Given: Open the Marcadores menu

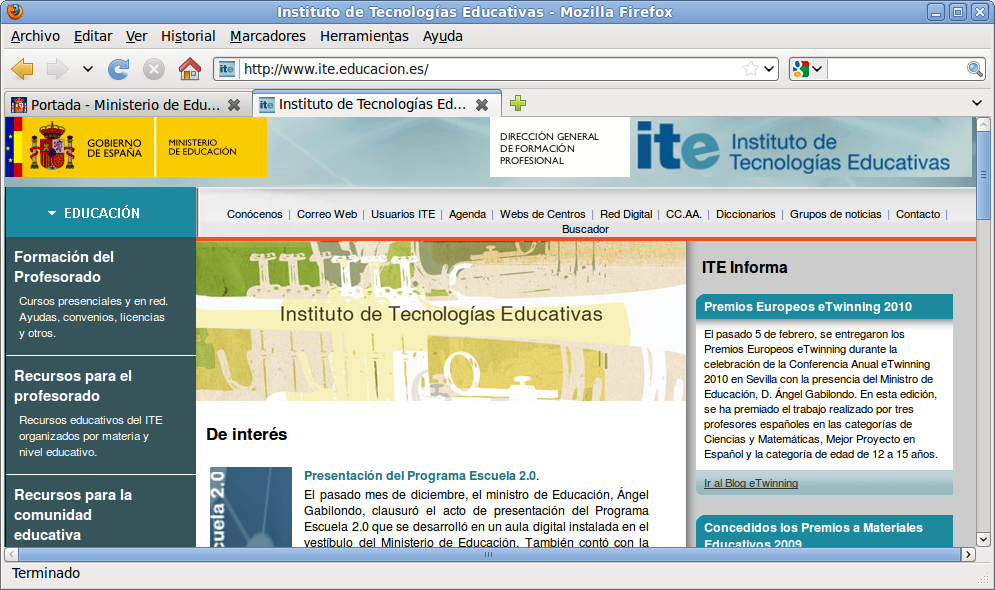Looking at the screenshot, I should (268, 36).
